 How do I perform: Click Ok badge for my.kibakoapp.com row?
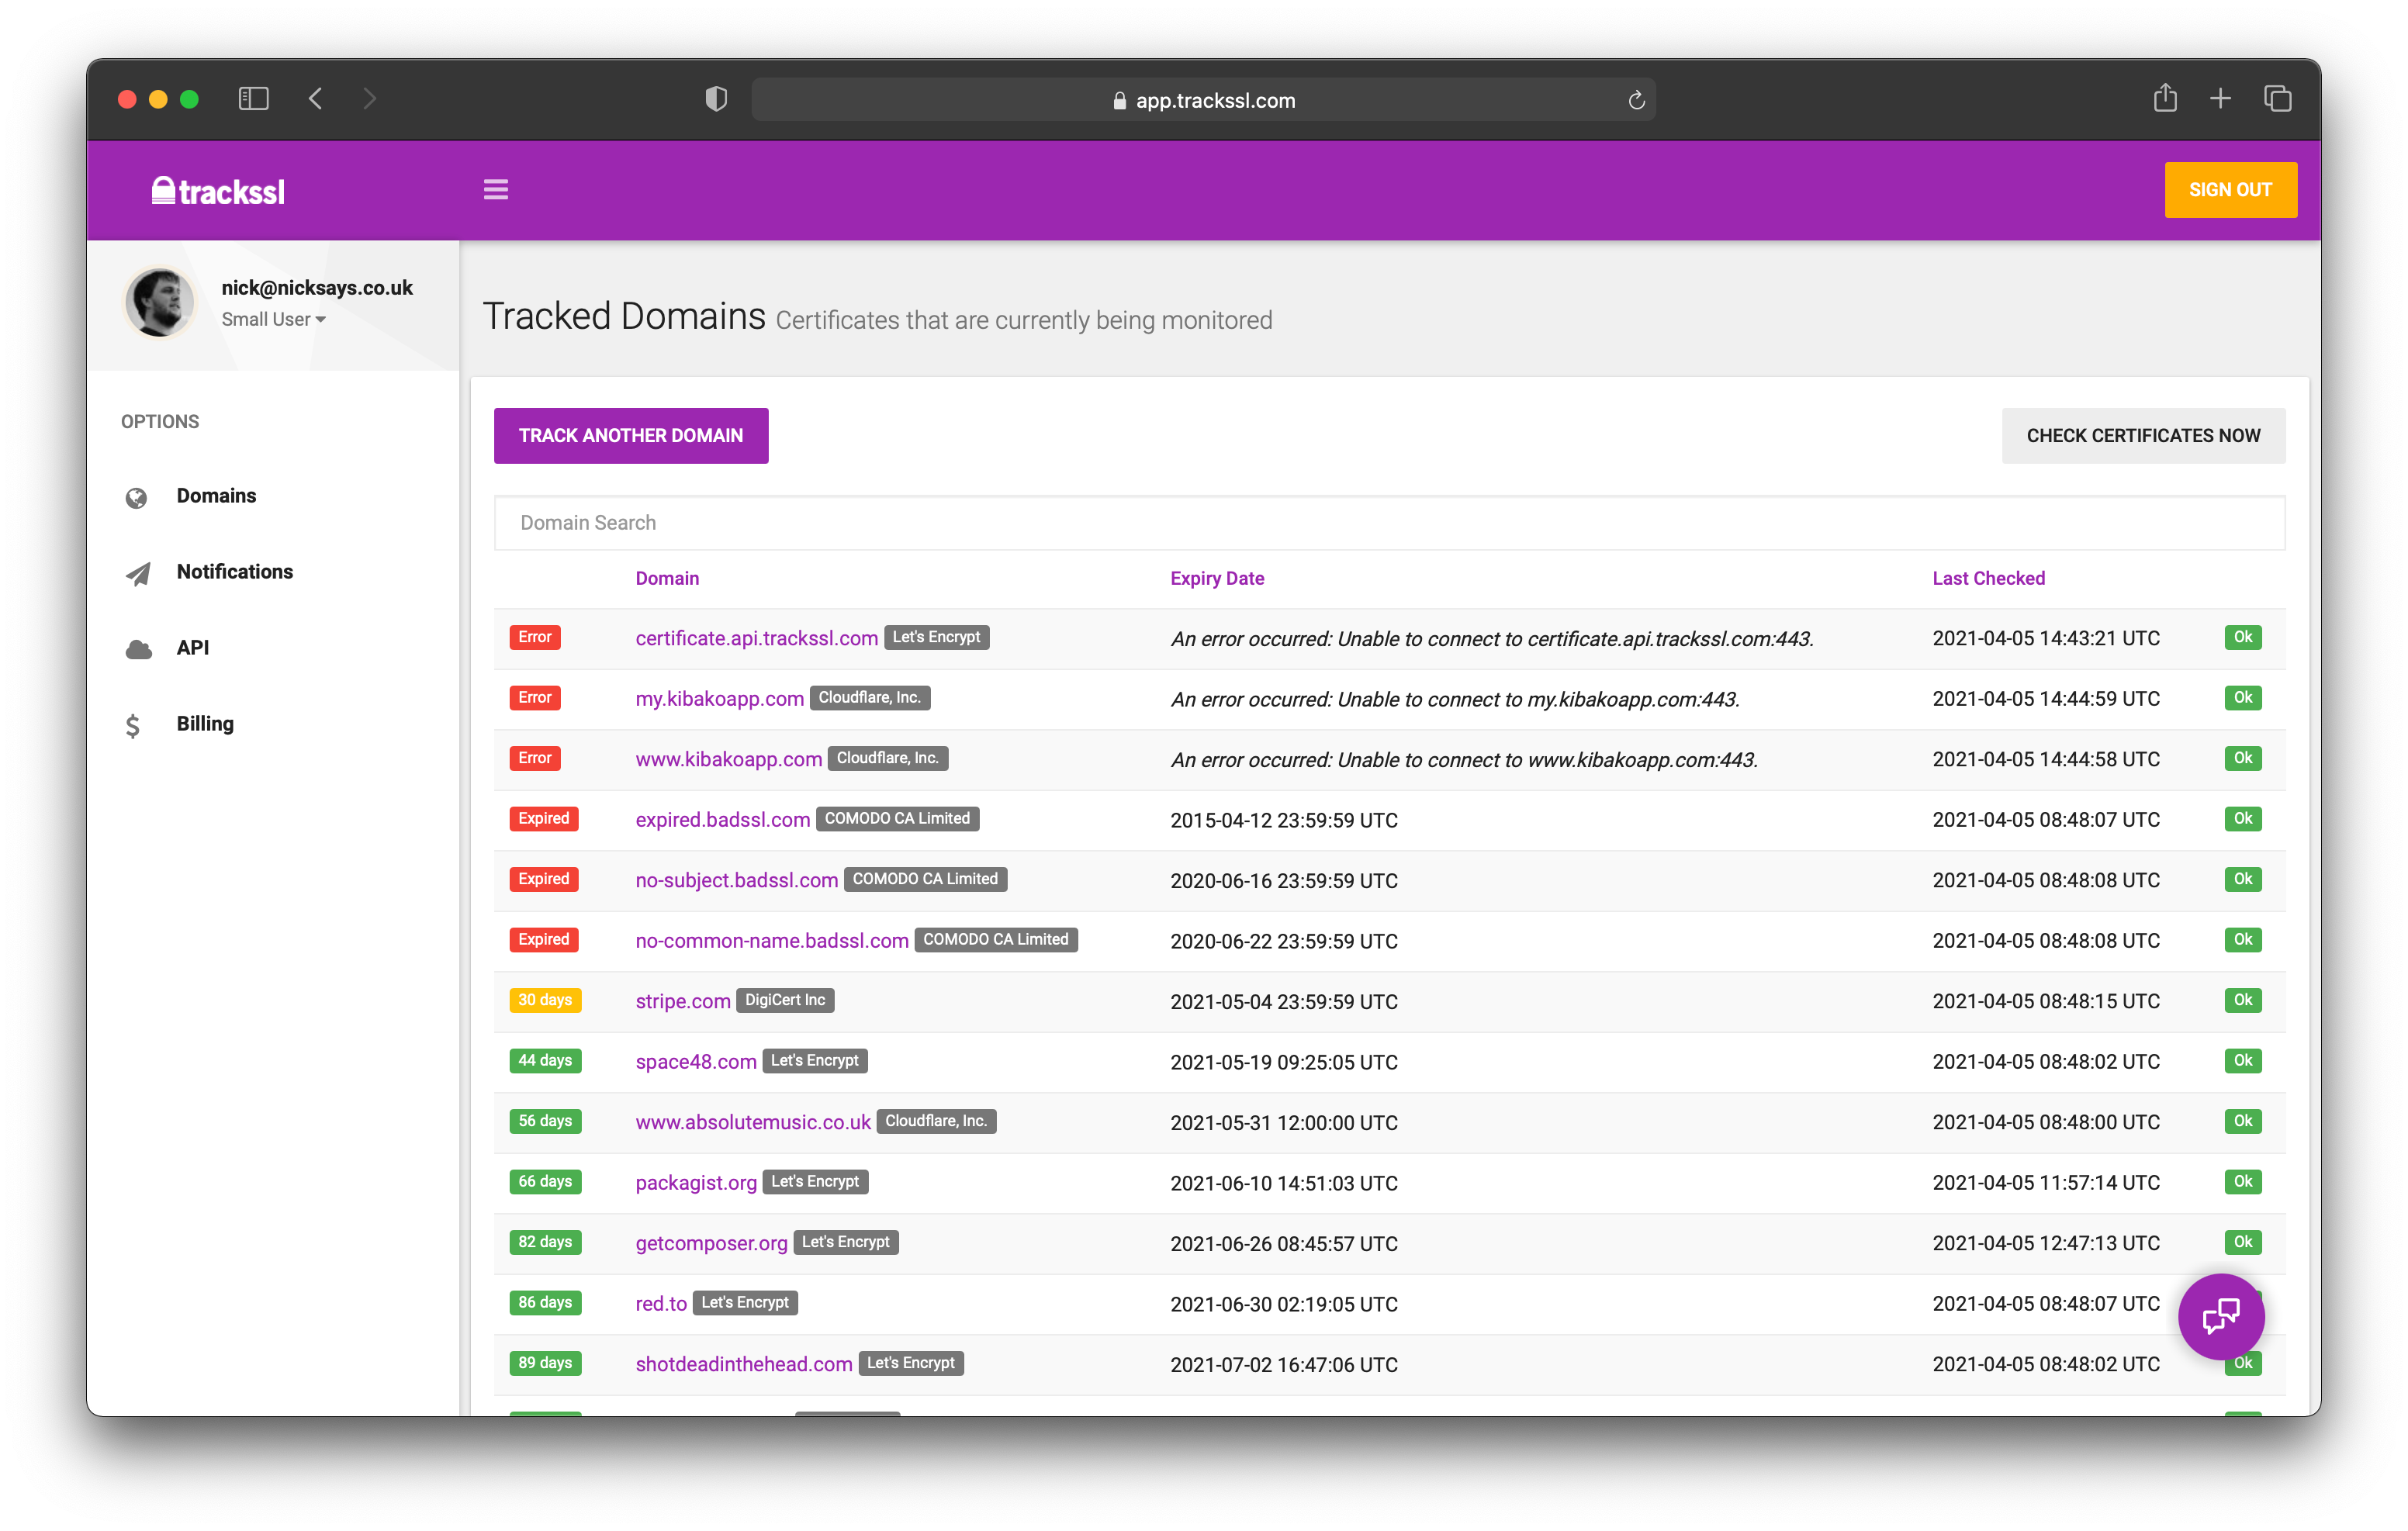pyautogui.click(x=2243, y=697)
